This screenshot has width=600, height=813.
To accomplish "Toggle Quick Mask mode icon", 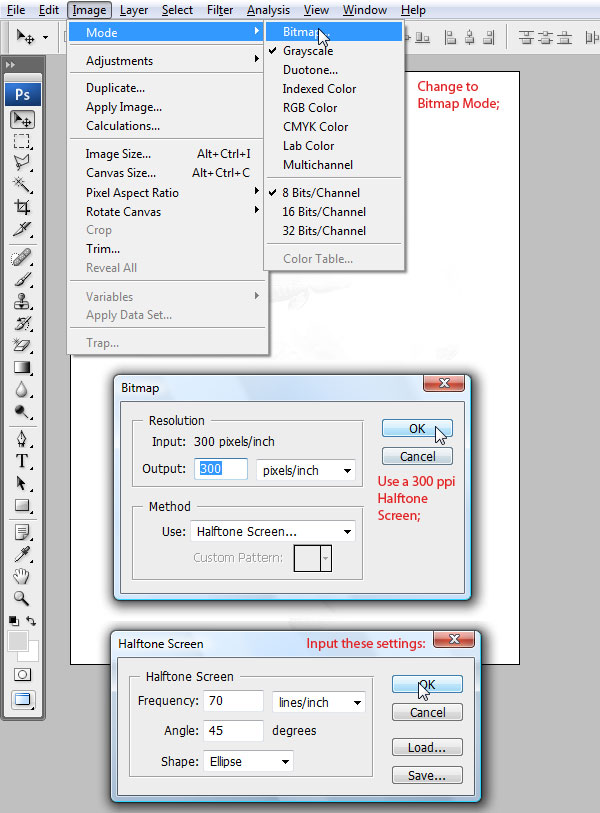I will 22,675.
